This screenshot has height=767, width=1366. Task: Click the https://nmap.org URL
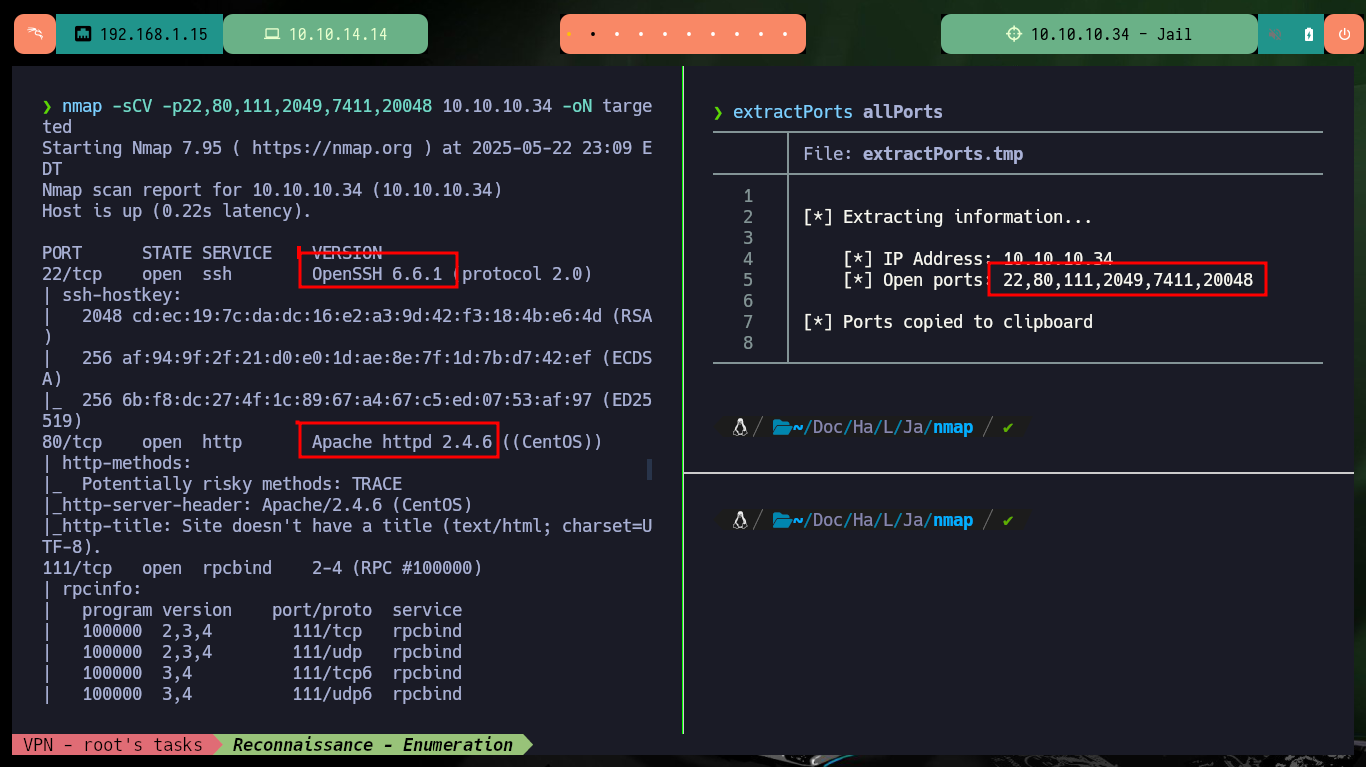coord(332,148)
